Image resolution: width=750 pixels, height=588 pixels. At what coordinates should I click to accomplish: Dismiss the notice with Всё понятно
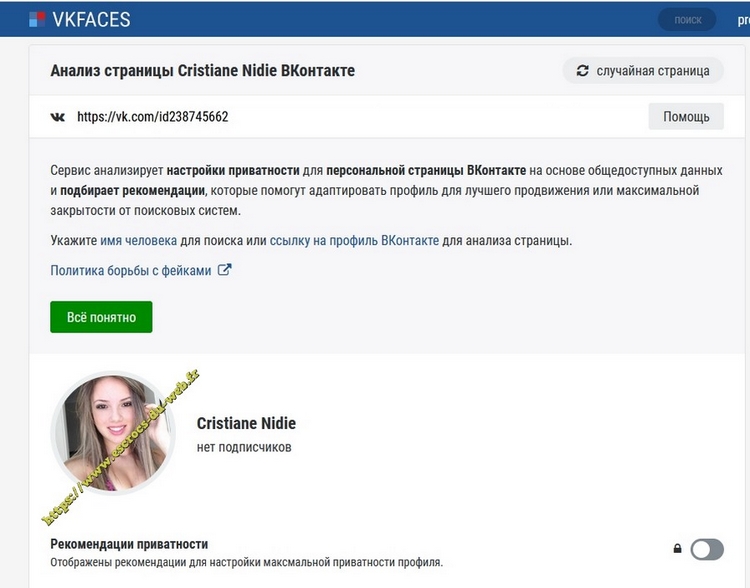tap(101, 317)
